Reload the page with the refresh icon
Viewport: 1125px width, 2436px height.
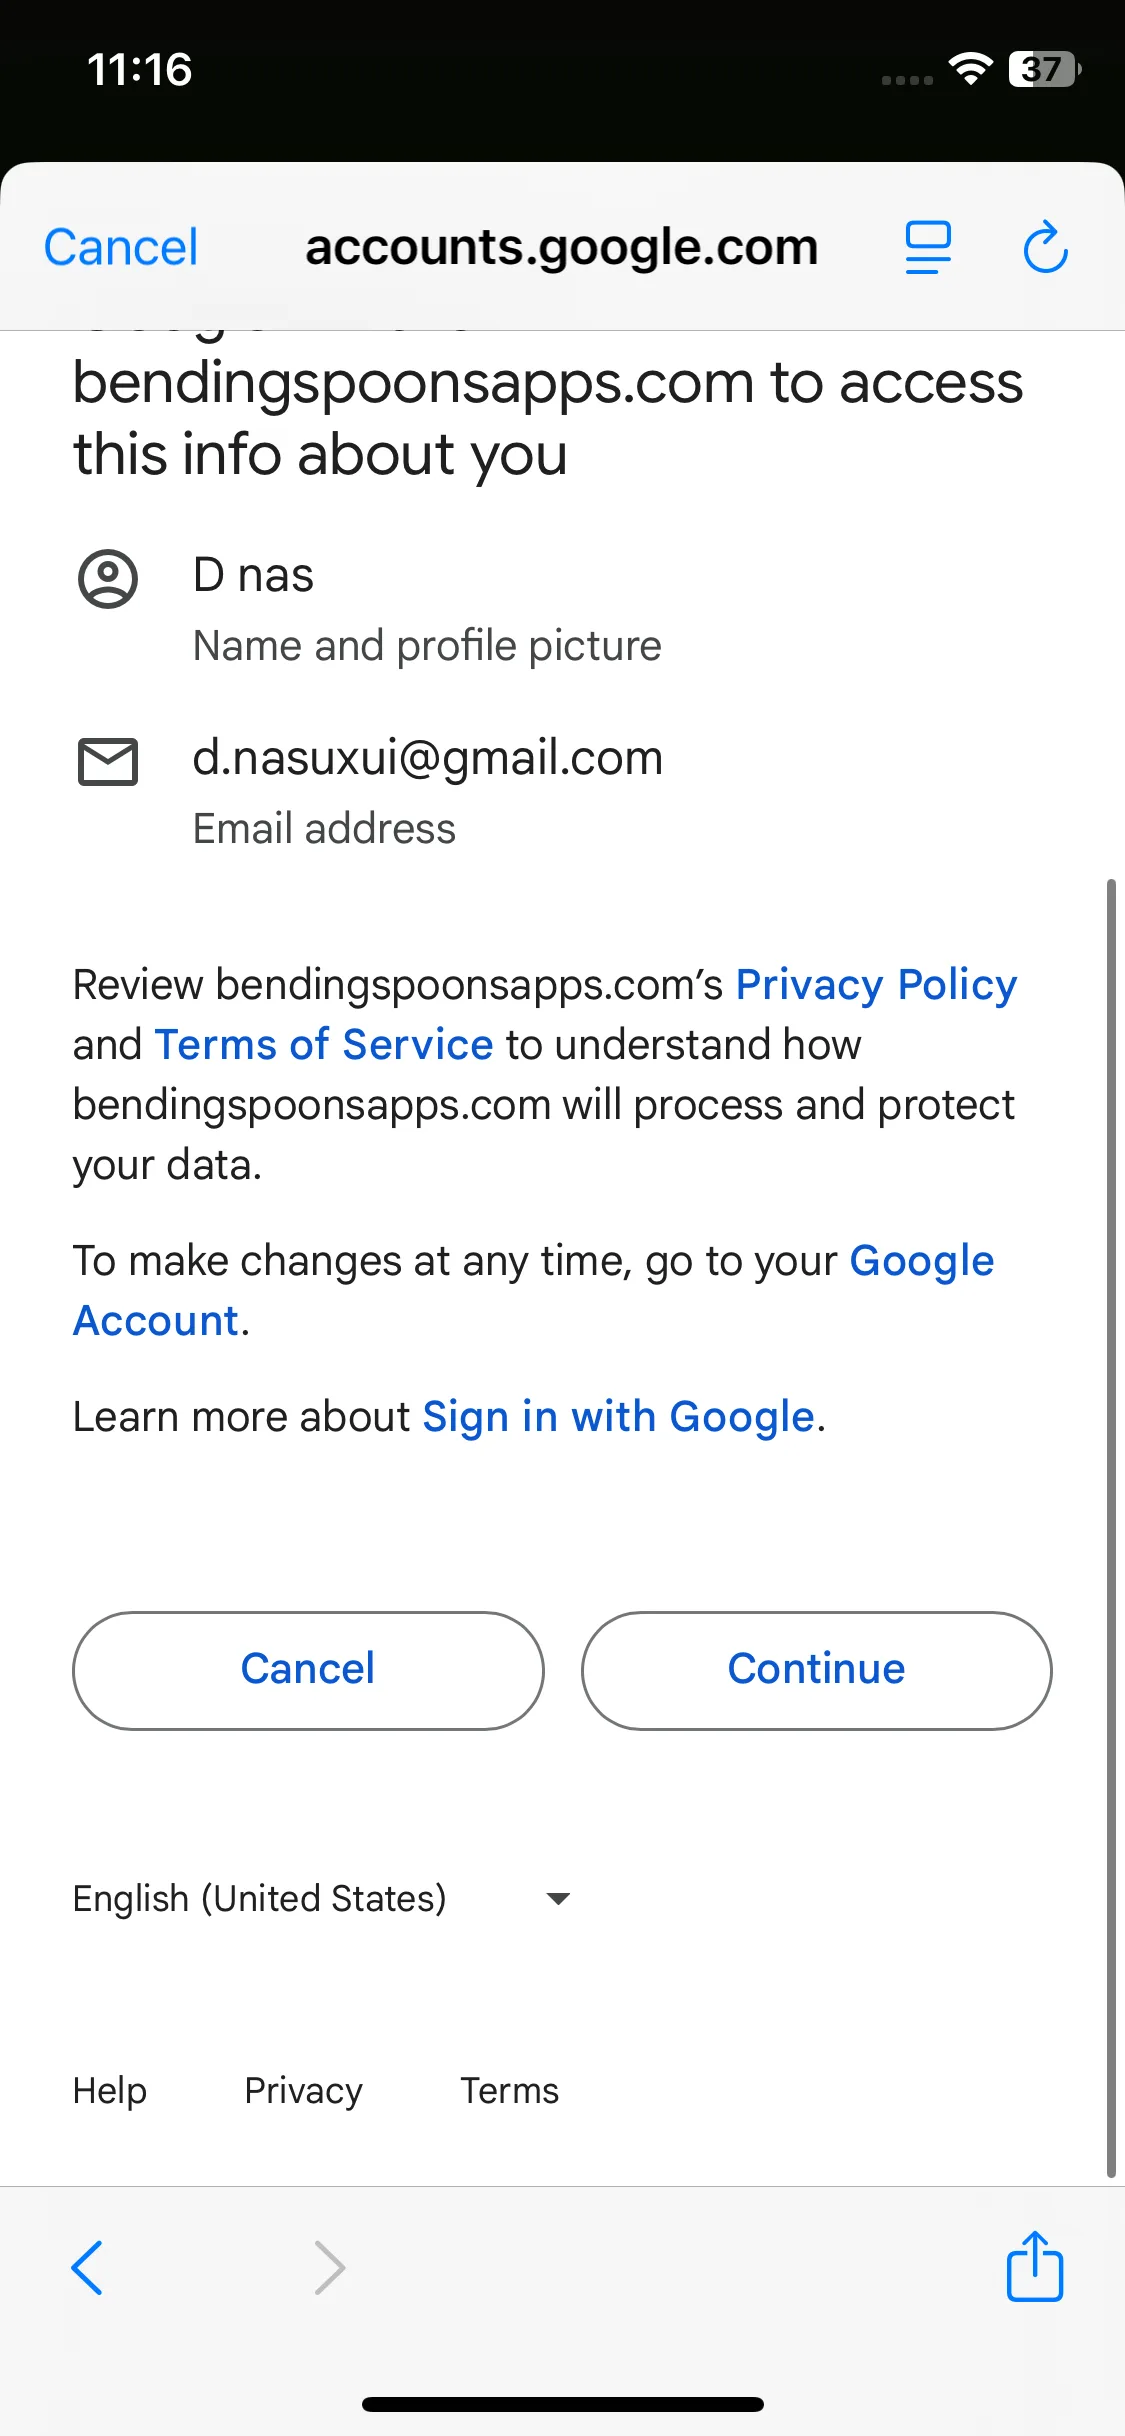pyautogui.click(x=1046, y=247)
